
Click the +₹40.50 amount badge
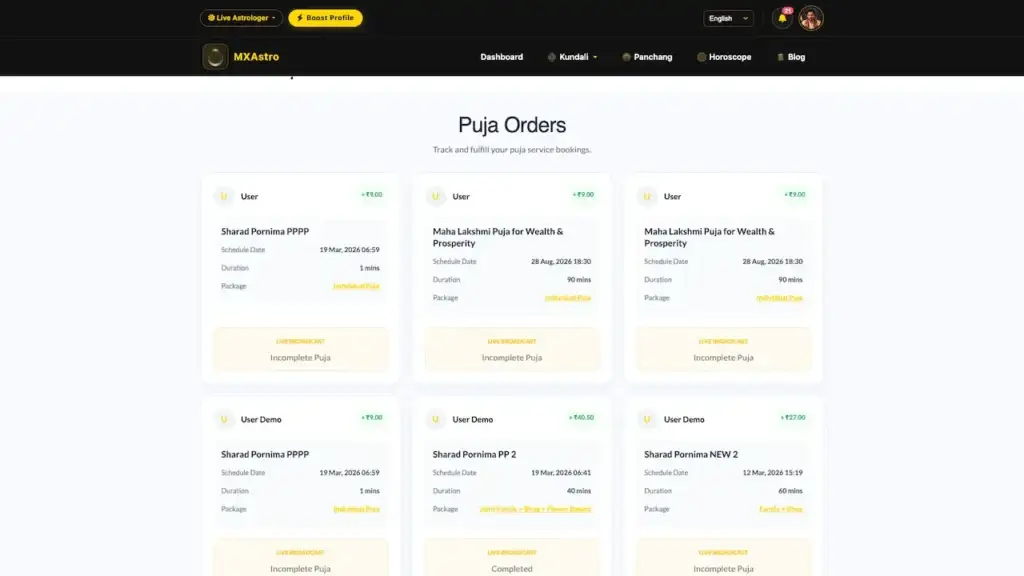[581, 417]
